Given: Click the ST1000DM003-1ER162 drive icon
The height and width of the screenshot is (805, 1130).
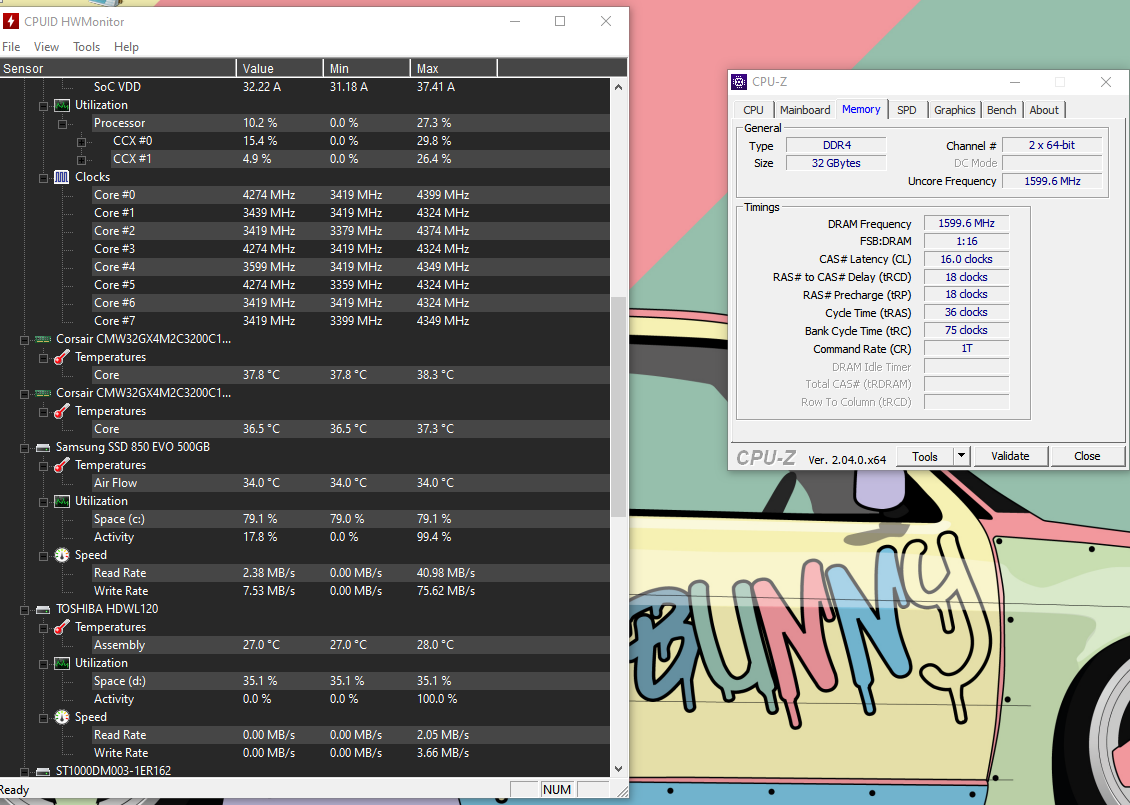Looking at the screenshot, I should click(43, 771).
